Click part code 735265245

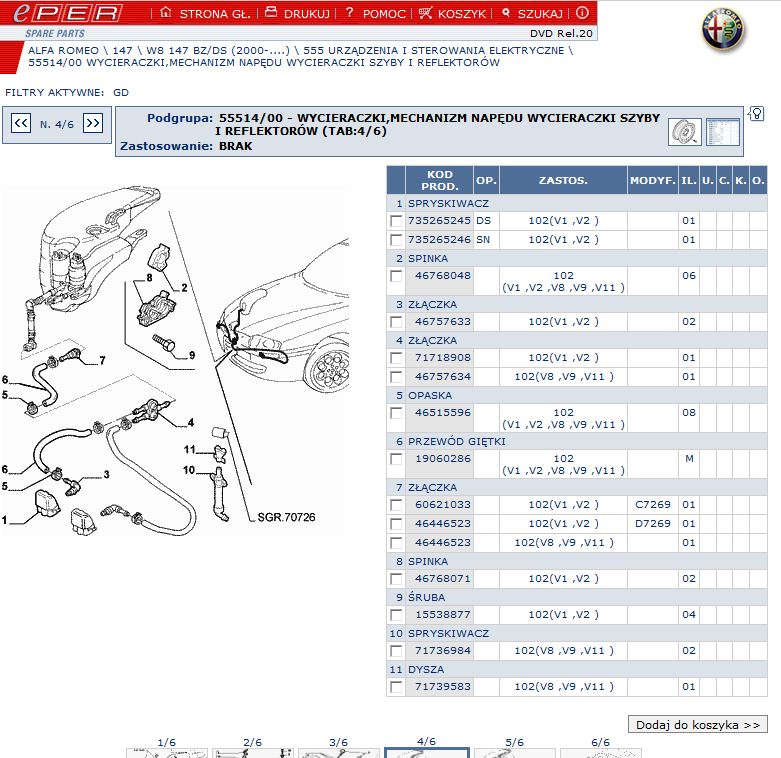coord(439,221)
